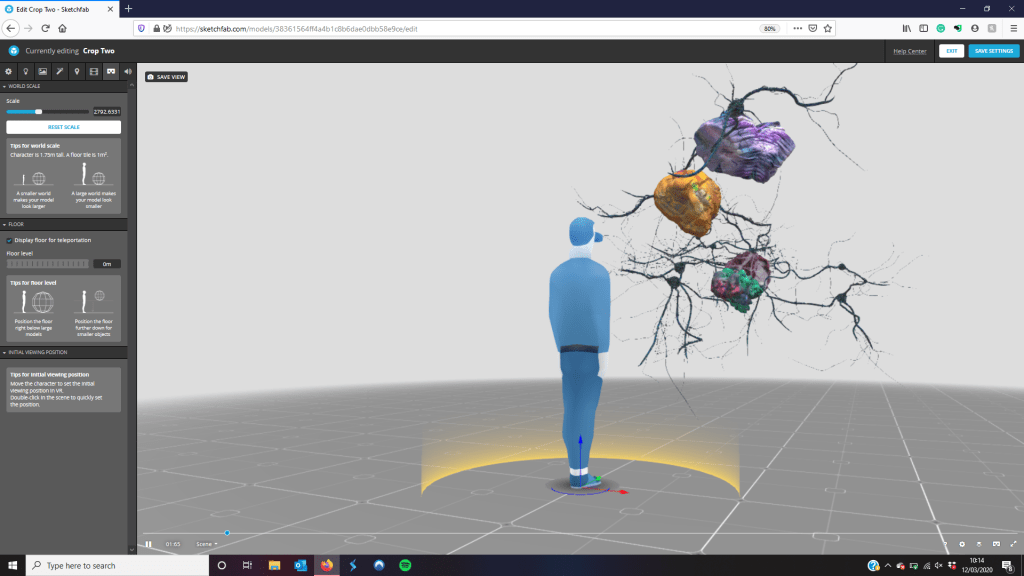The height and width of the screenshot is (576, 1024).
Task: Open the Scene settings gear tab
Action: pyautogui.click(x=9, y=71)
